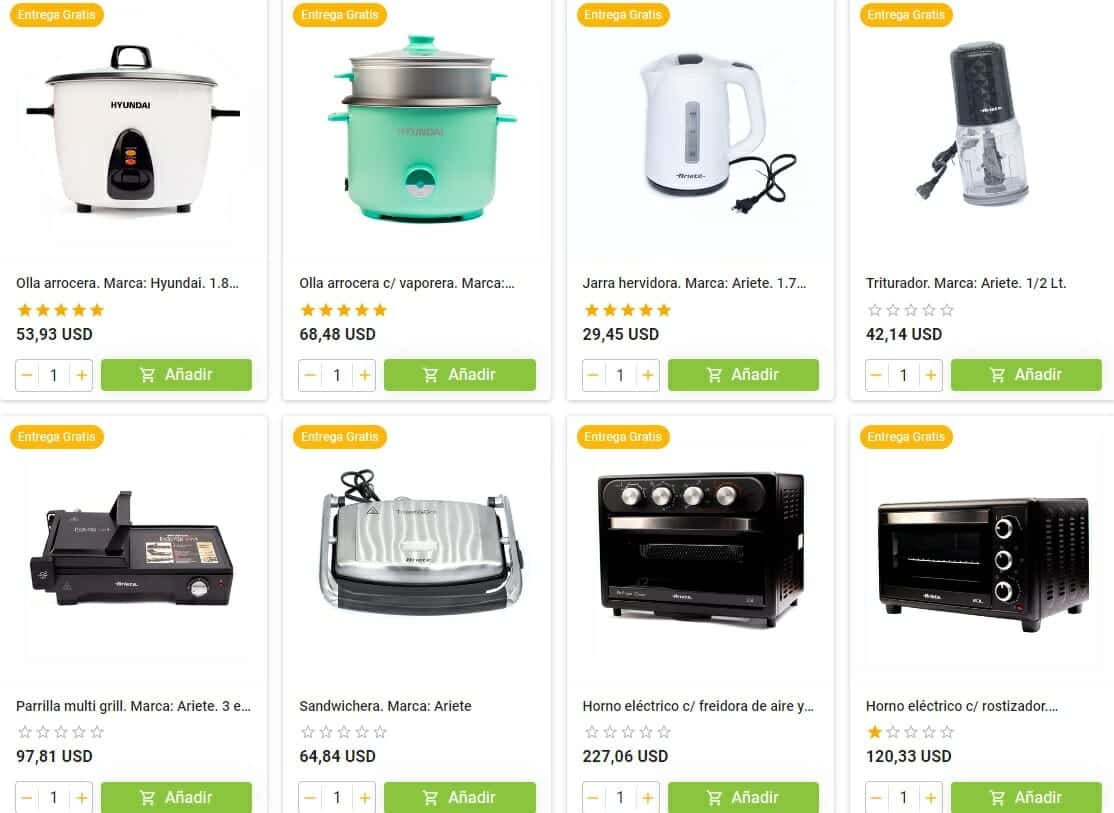View the black air fryer oven image
The height and width of the screenshot is (813, 1114).
pos(701,550)
